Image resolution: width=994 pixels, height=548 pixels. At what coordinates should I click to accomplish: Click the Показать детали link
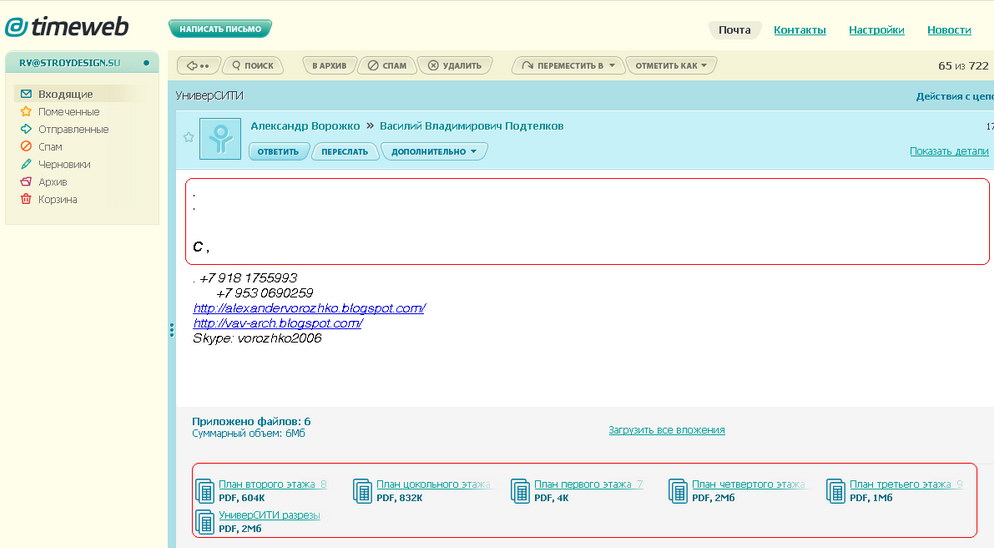949,151
